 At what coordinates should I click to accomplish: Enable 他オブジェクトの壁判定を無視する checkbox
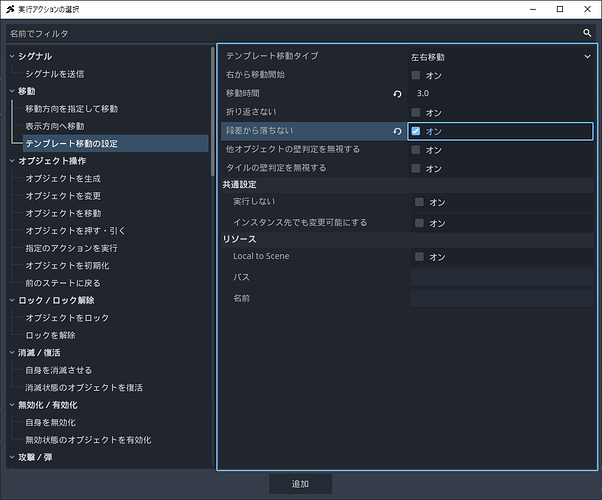pyautogui.click(x=415, y=149)
